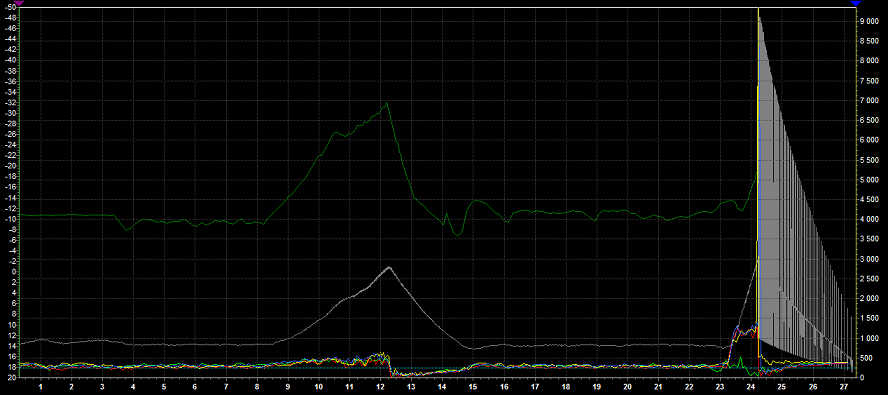This screenshot has width=888, height=395.
Task: Click the light green vertical left axis line
Action: (20, 193)
